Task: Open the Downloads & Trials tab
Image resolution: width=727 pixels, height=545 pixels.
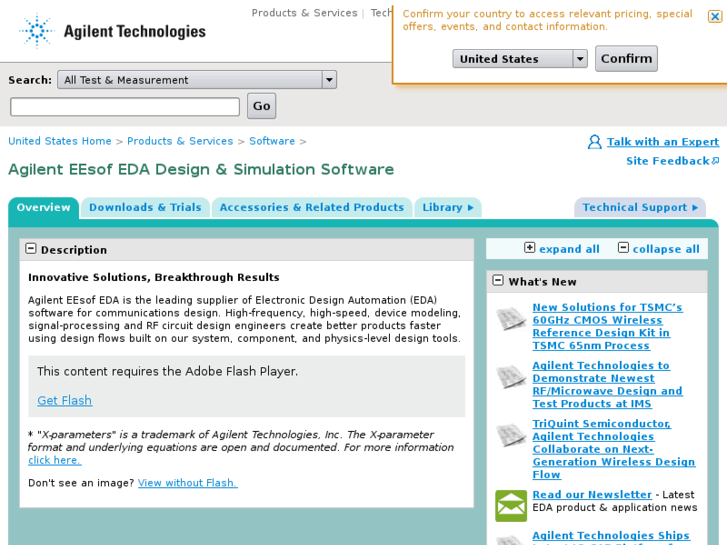Action: (x=145, y=207)
